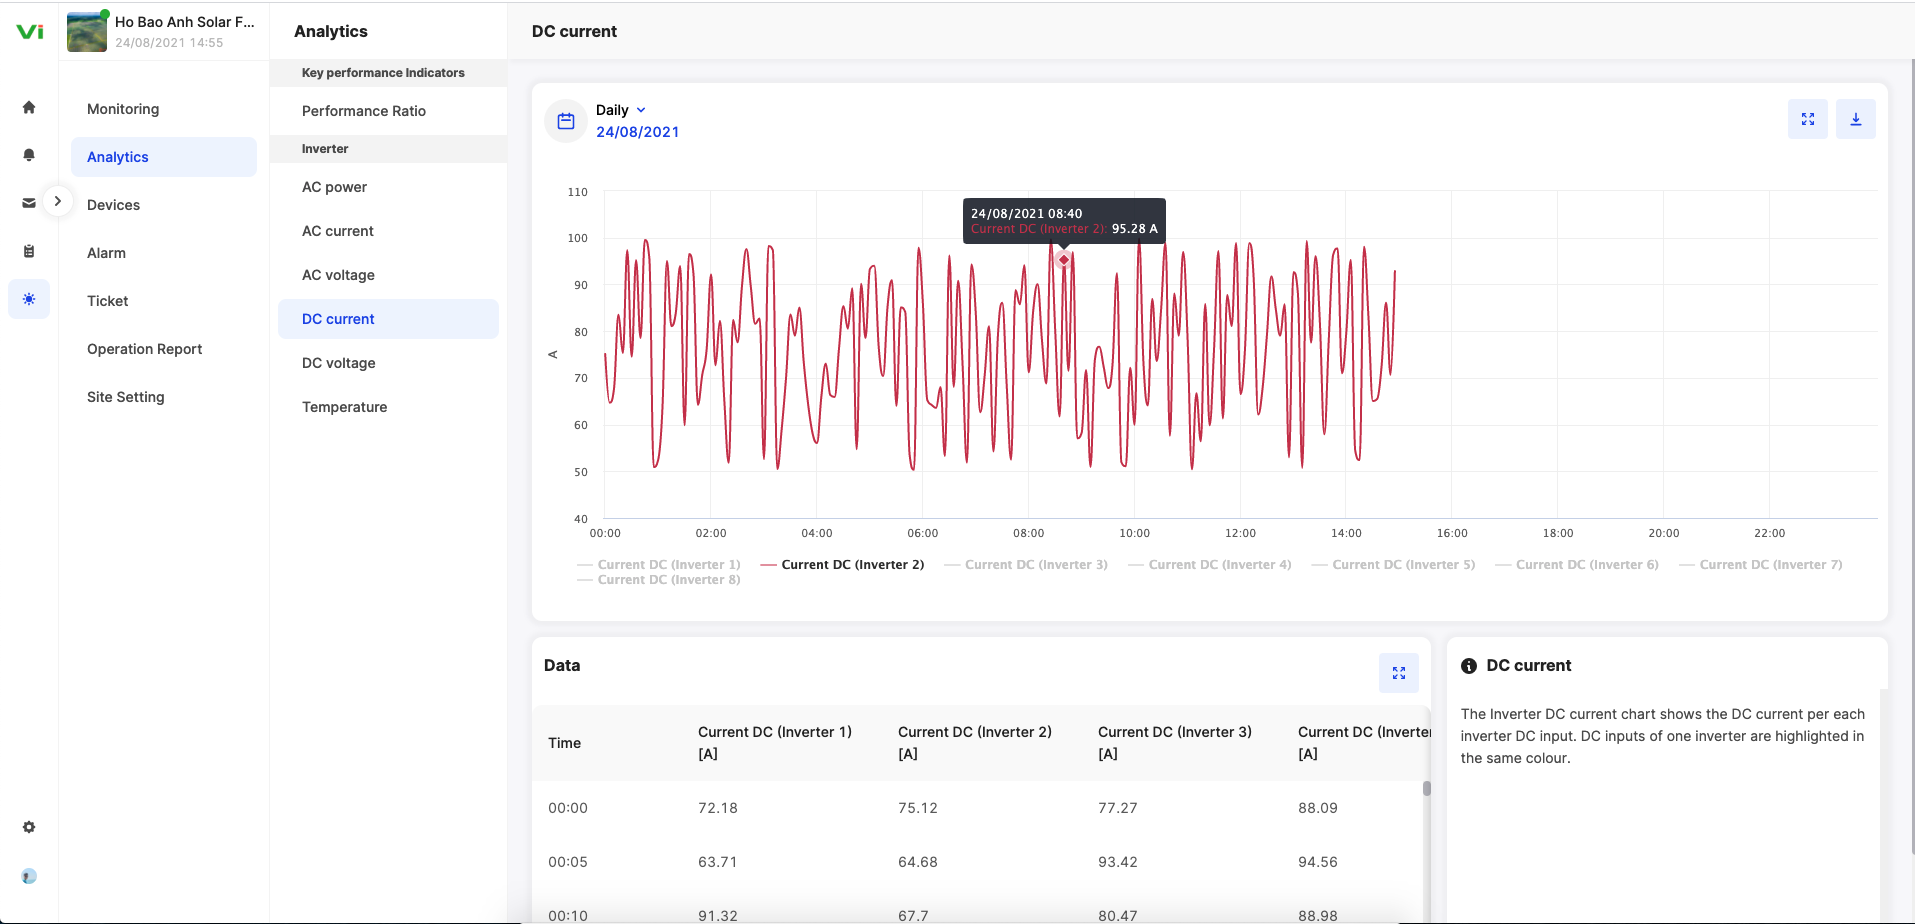Viewport: 1915px width, 924px height.
Task: Download the DC current chart
Action: [1855, 119]
